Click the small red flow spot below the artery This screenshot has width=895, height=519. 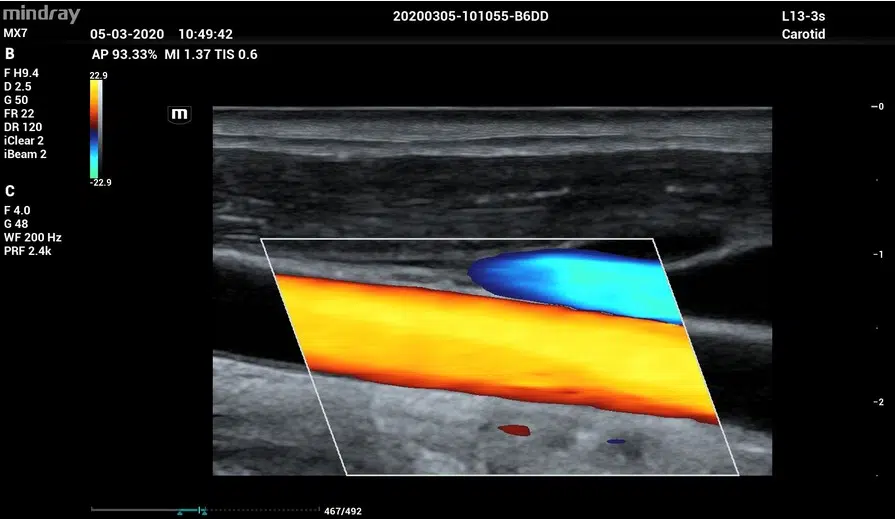514,430
